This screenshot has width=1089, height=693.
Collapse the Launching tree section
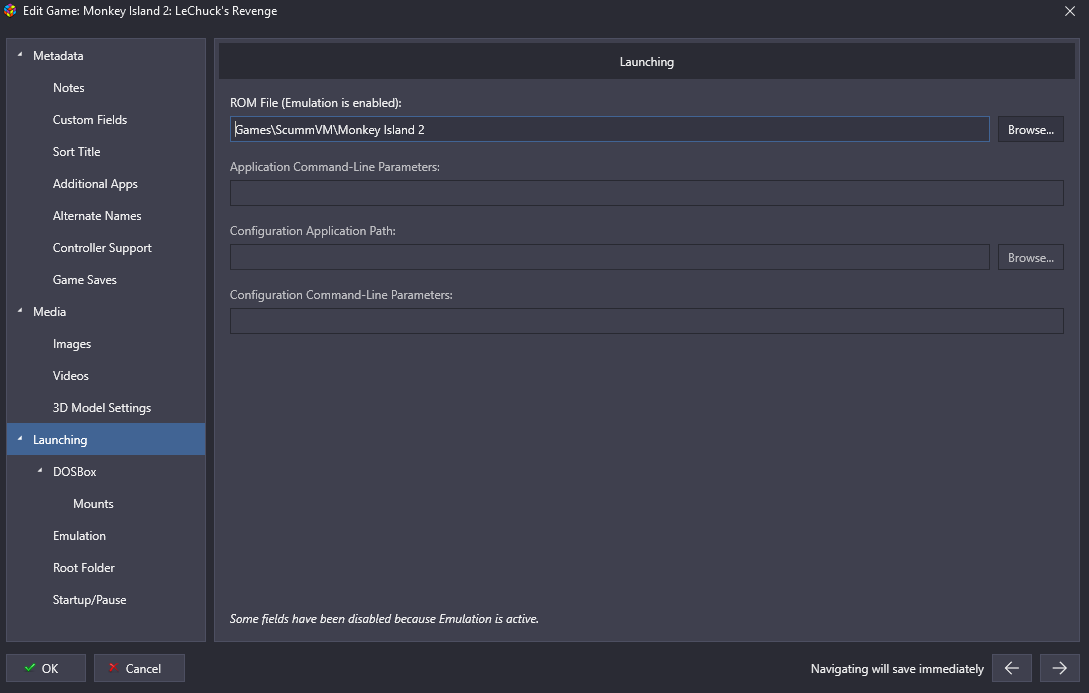(x=20, y=440)
